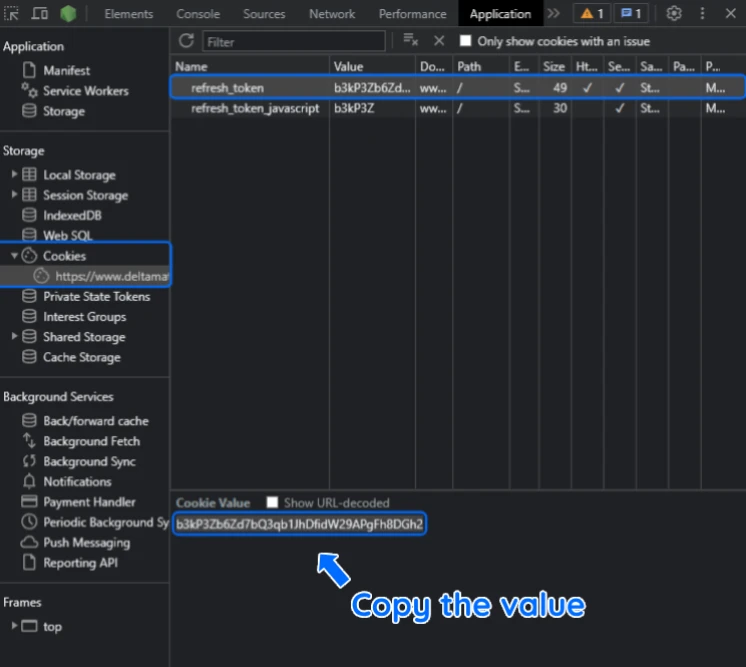This screenshot has width=746, height=667.
Task: Open the customize DevTools three-dot menu
Action: point(702,14)
